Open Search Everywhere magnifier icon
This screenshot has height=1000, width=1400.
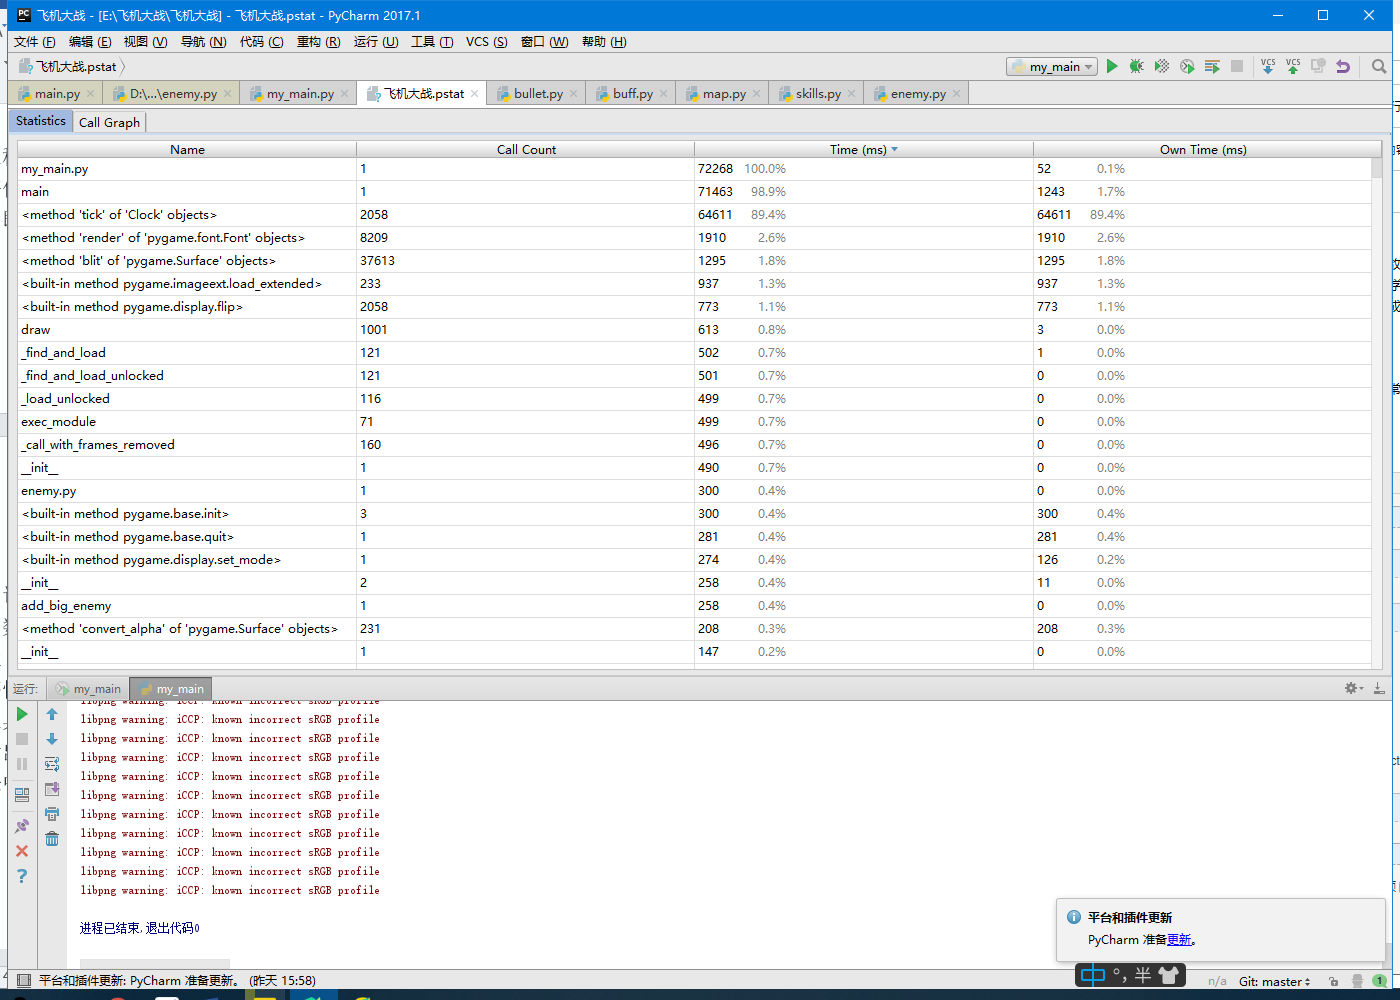[x=1379, y=67]
